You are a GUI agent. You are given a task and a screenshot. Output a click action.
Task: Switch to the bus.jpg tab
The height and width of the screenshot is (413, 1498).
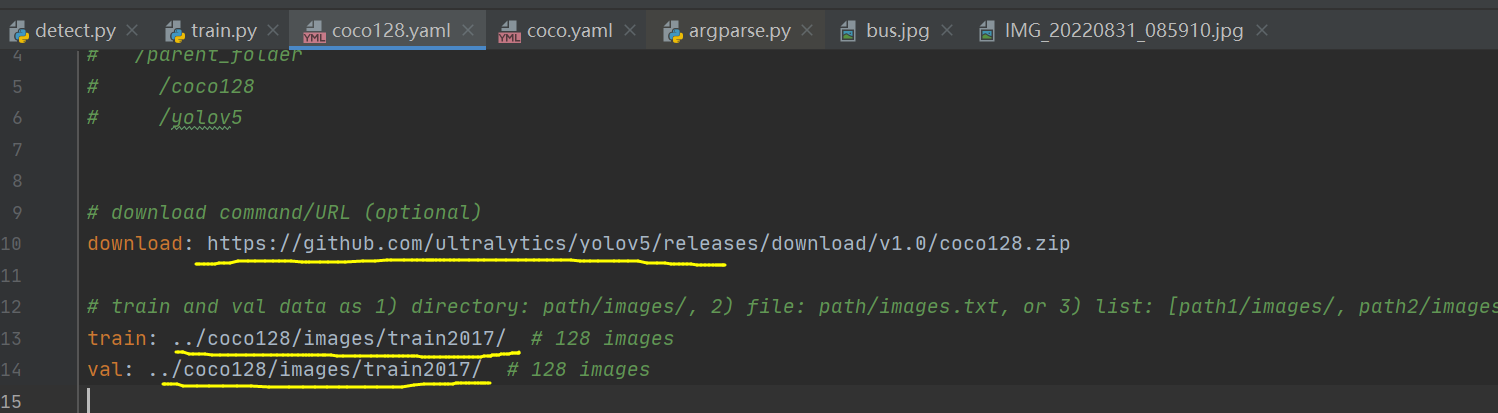tap(897, 31)
